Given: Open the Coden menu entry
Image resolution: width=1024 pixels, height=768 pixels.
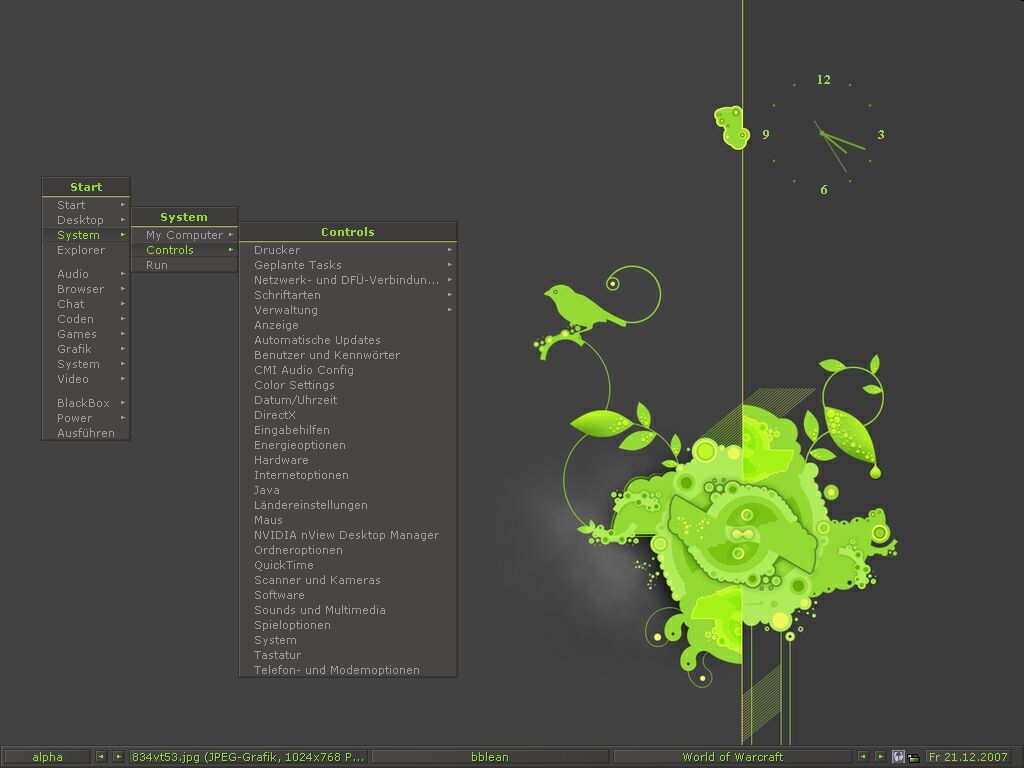Looking at the screenshot, I should tap(86, 319).
